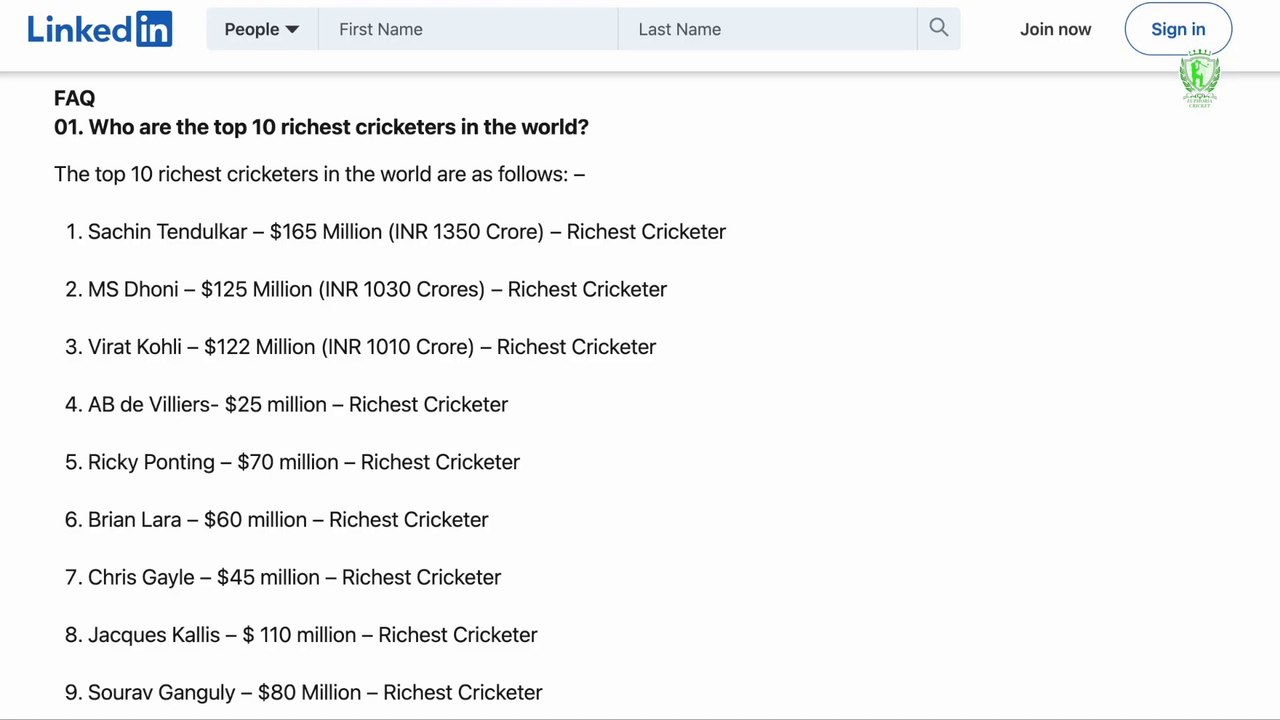Focus the First Name search field
Screen dimensions: 1280x720
click(468, 29)
